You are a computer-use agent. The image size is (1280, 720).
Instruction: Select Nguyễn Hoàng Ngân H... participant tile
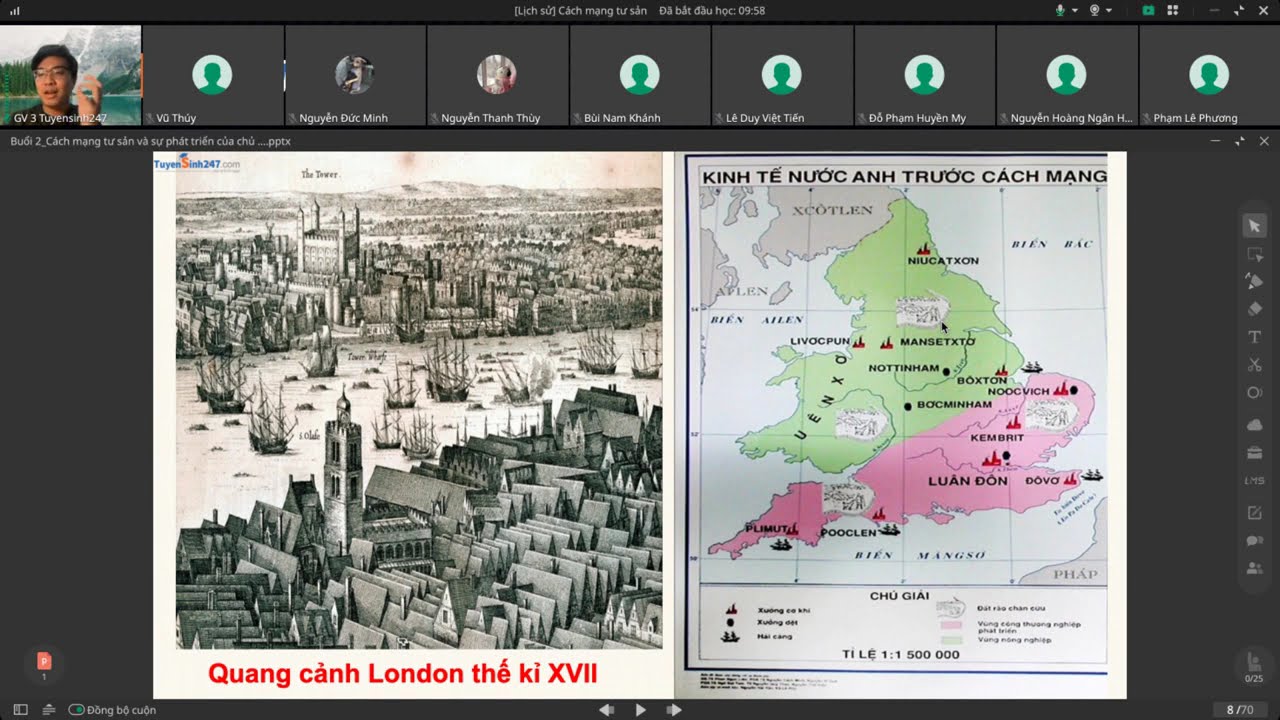pyautogui.click(x=1066, y=75)
